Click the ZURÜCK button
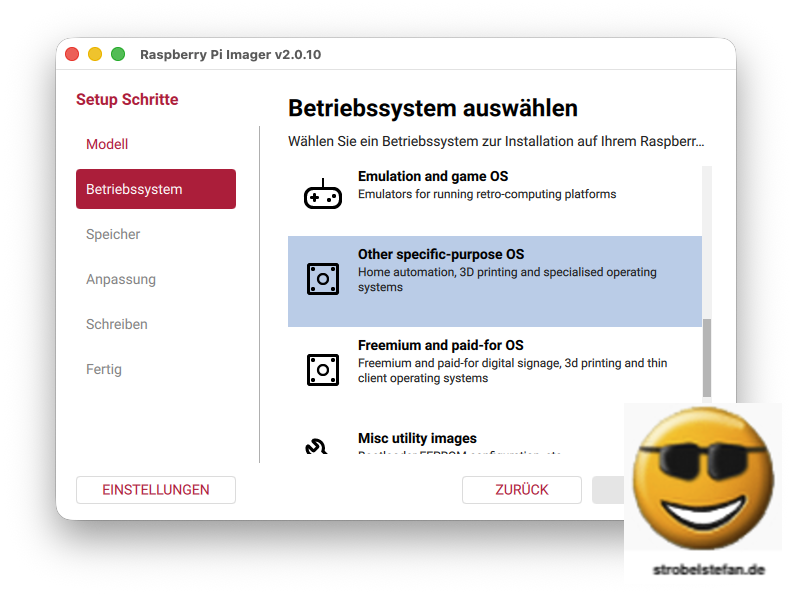This screenshot has width=792, height=594. tap(521, 489)
